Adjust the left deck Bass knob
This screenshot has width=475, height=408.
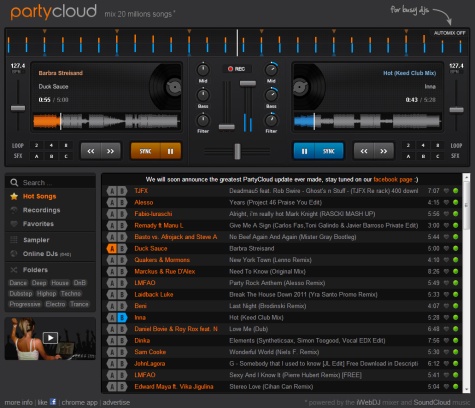(203, 95)
